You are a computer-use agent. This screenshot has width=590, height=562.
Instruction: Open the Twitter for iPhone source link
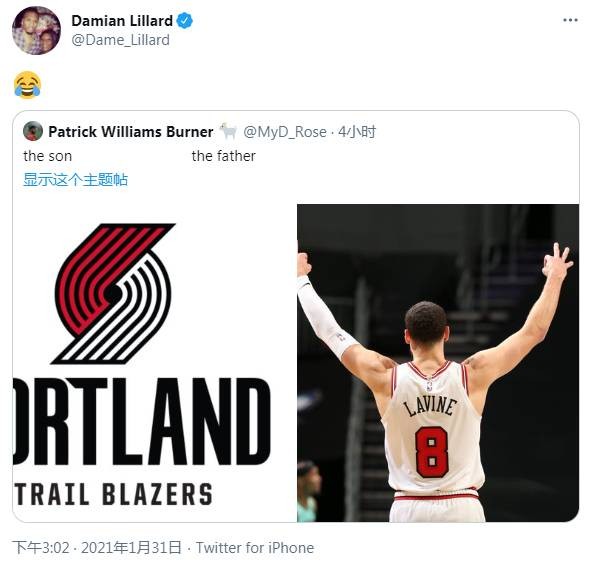tap(255, 548)
